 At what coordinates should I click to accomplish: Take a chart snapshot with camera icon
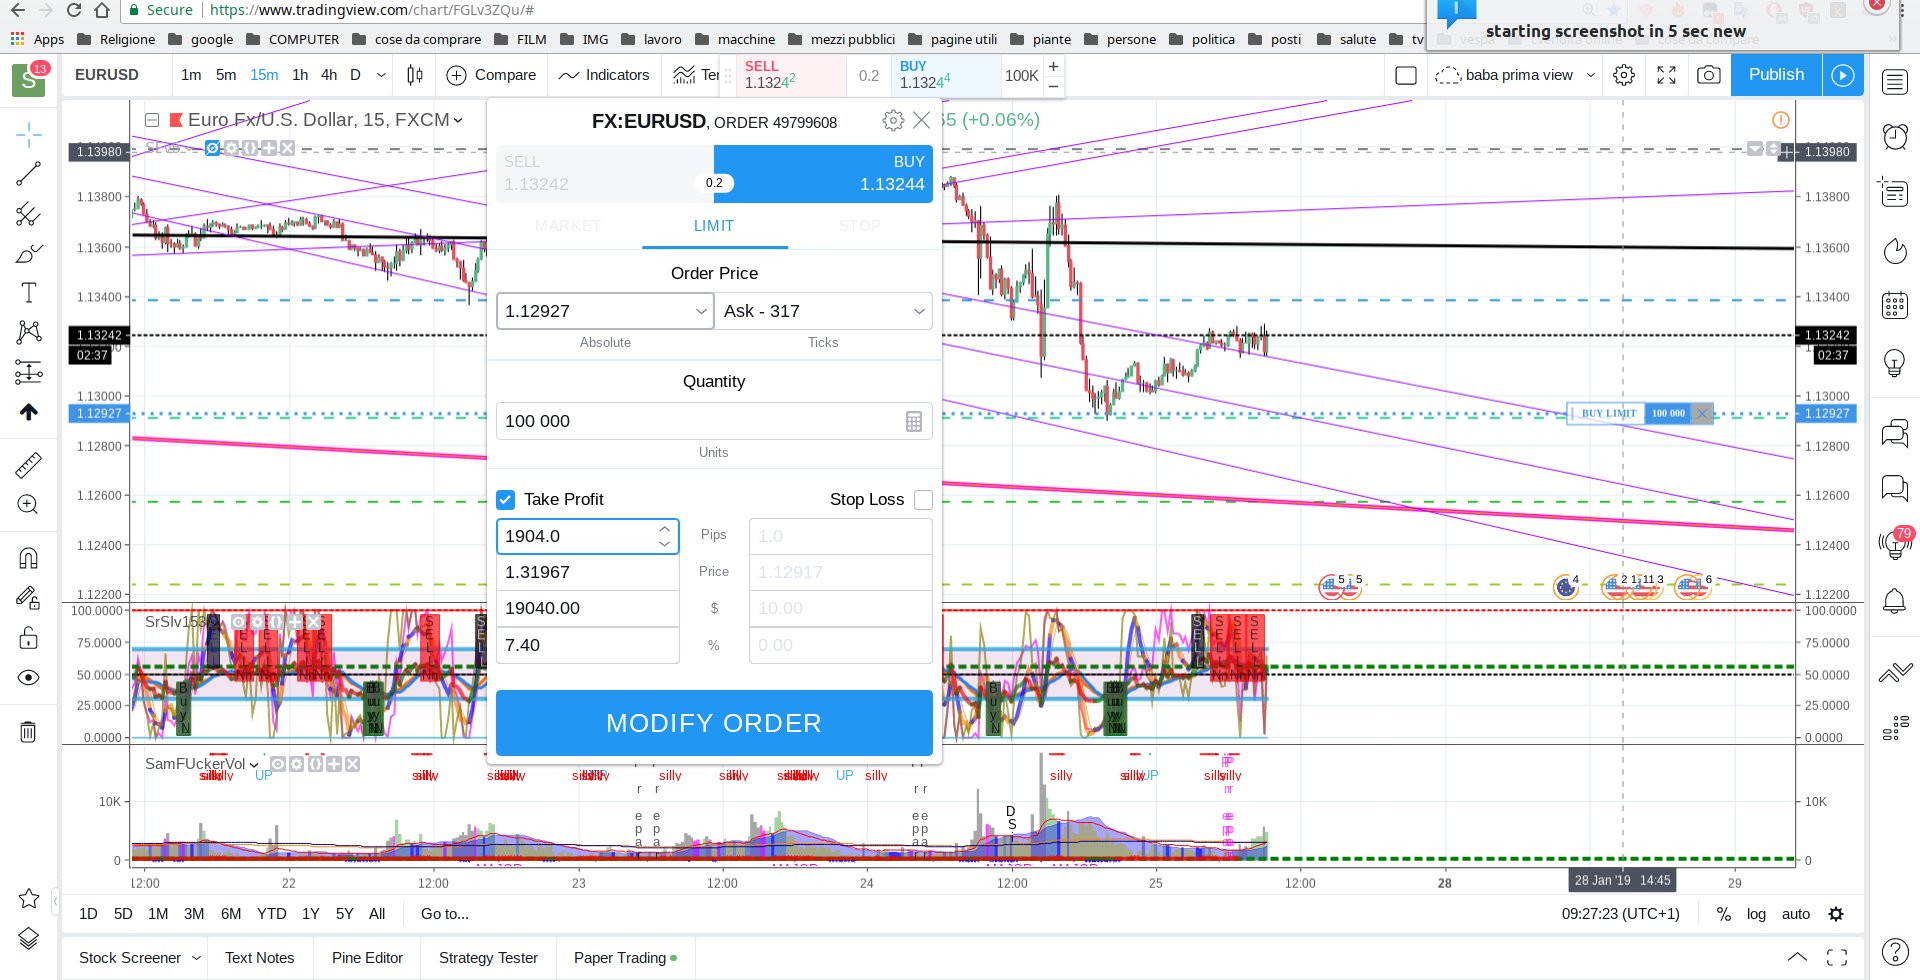[x=1709, y=75]
